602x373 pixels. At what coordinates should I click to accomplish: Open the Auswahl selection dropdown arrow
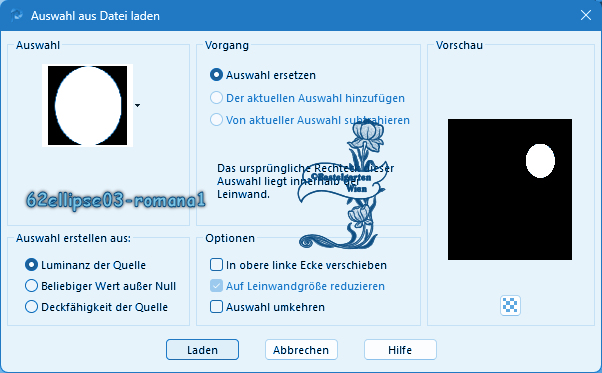[137, 105]
